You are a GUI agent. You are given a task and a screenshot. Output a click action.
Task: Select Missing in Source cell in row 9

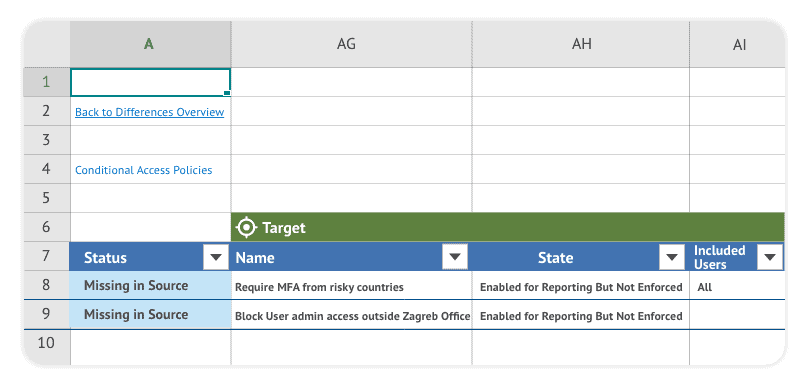150,314
